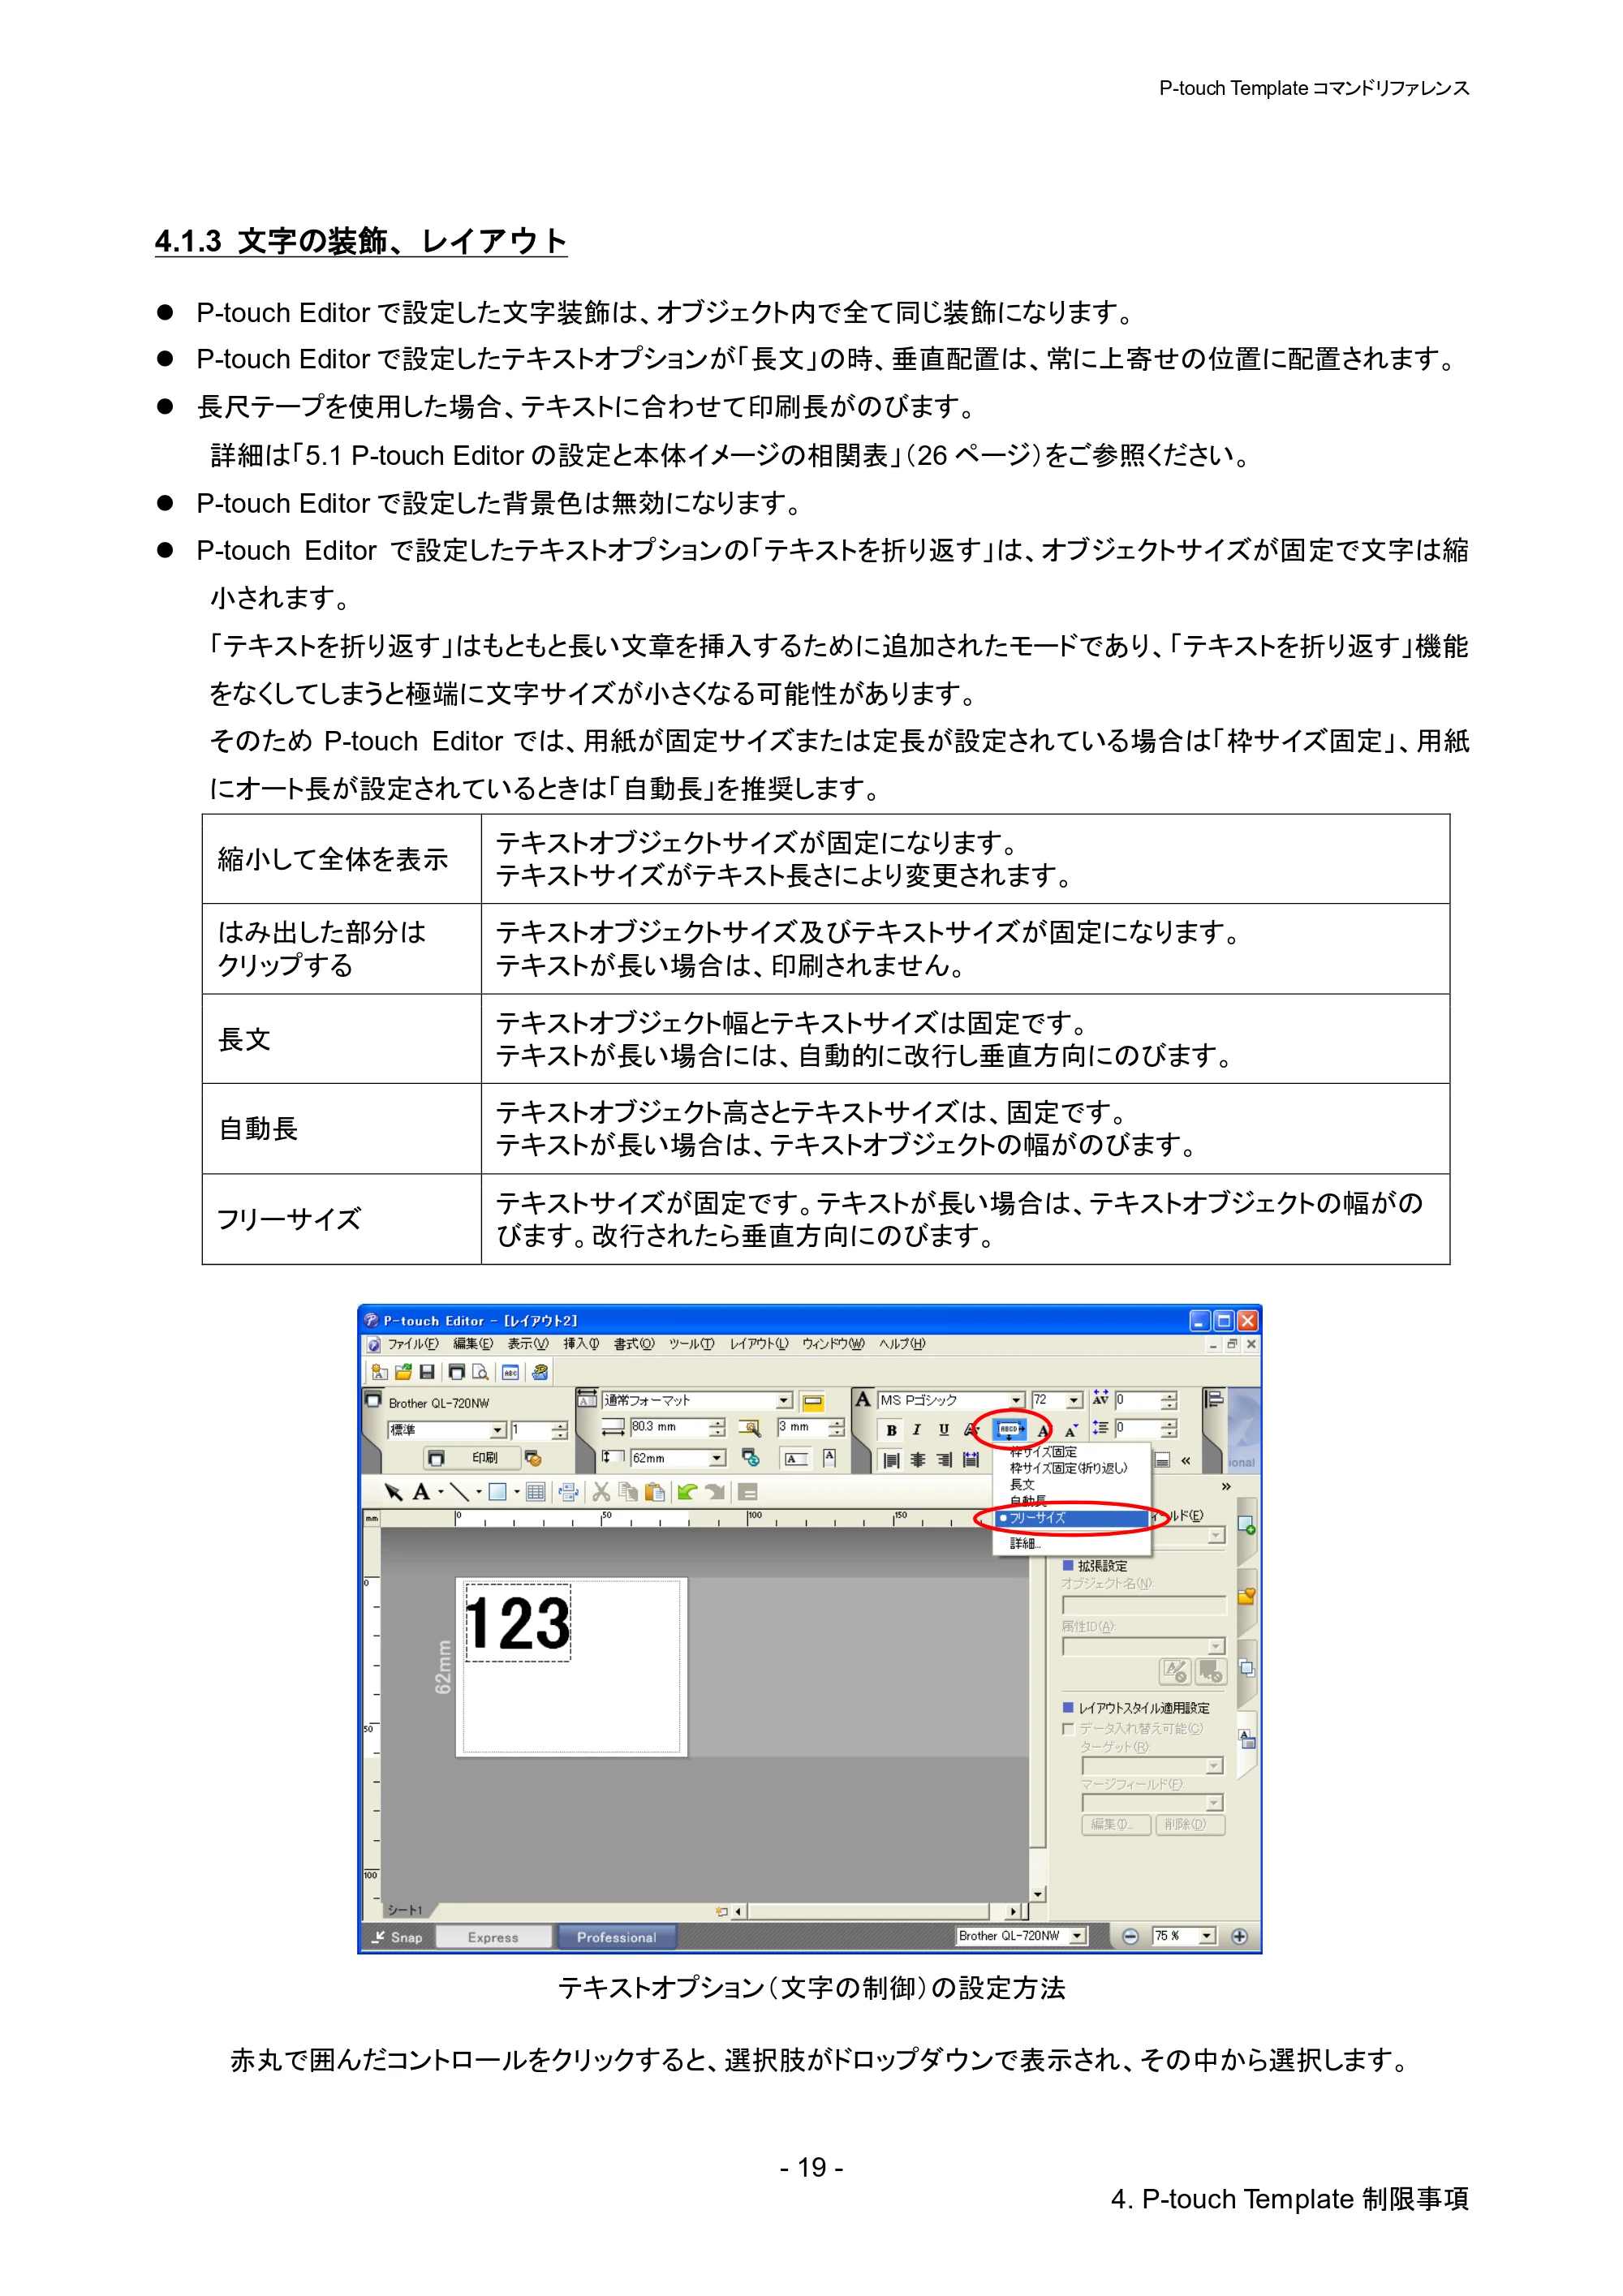Click the text control ABCD button
This screenshot has height=2296, width=1623.
(x=1011, y=1430)
